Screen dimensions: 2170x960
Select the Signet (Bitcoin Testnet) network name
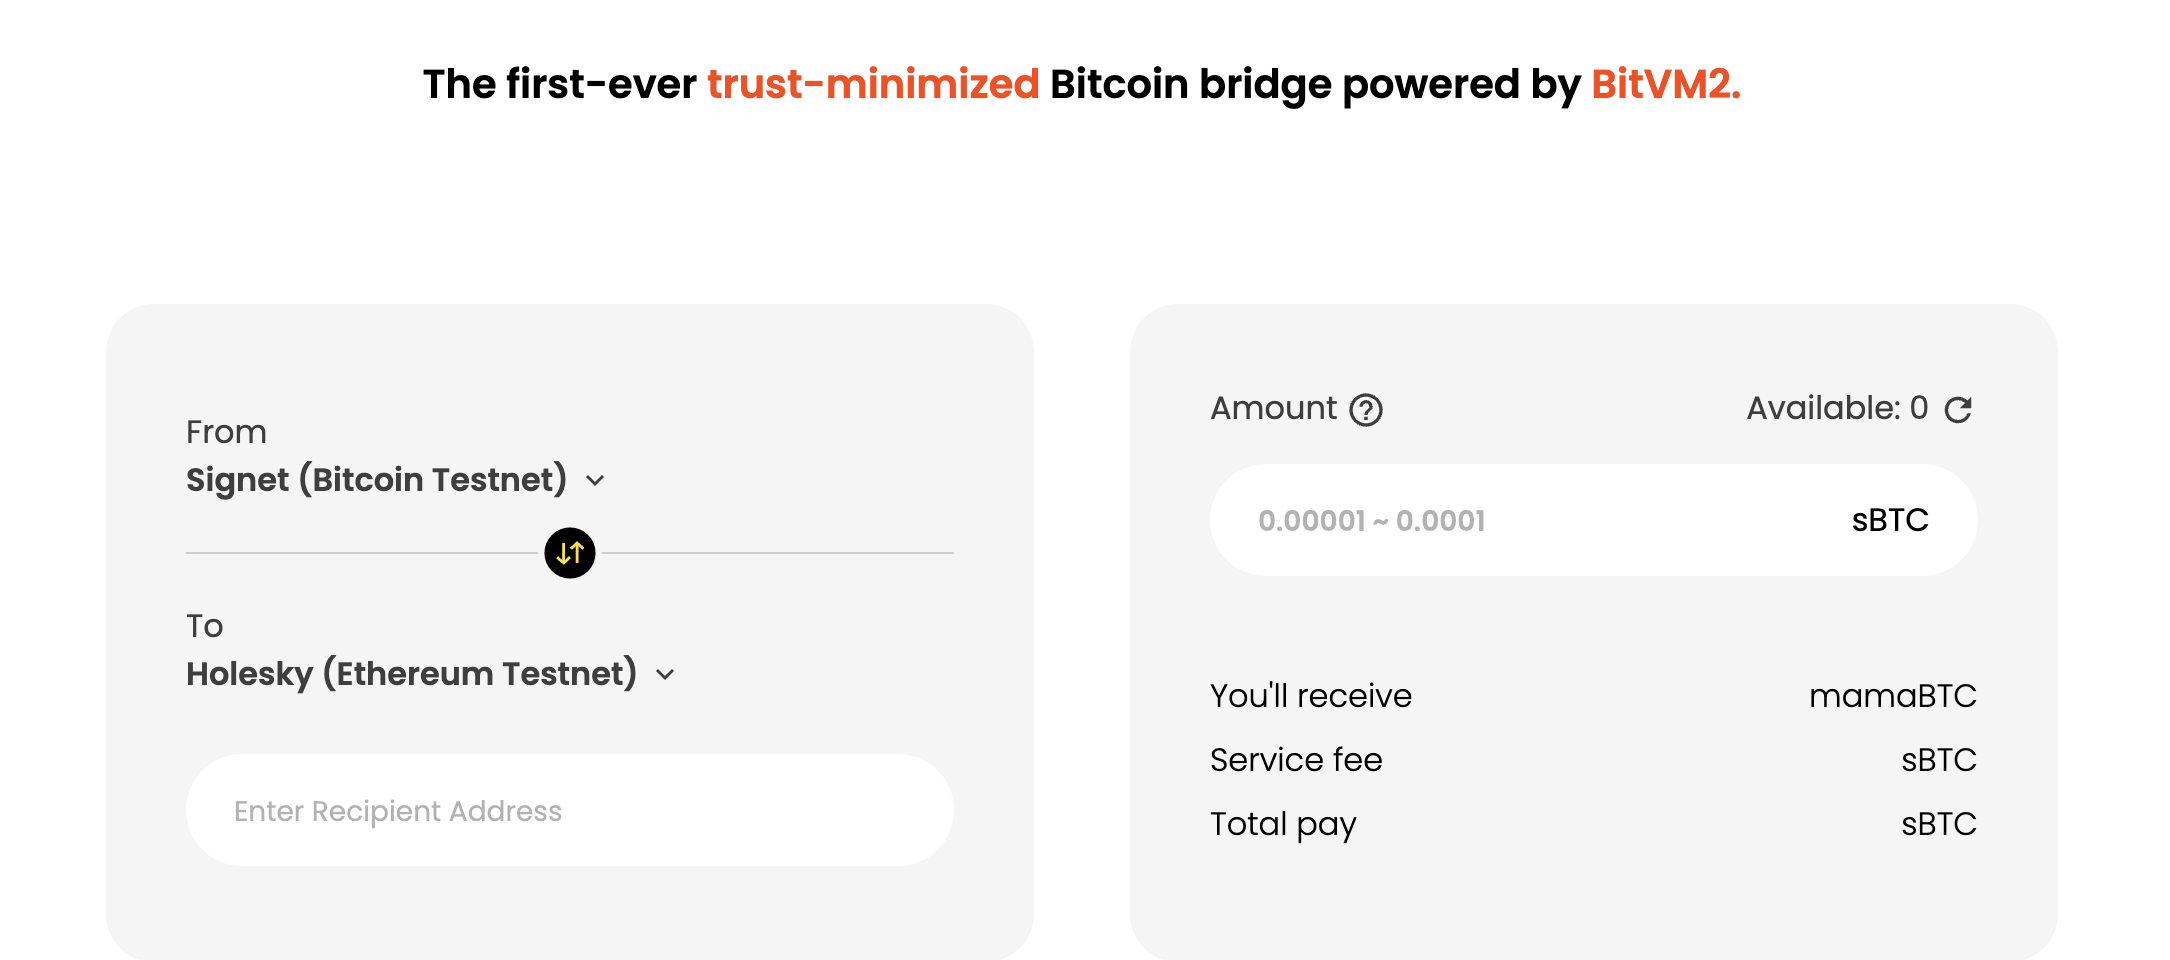[376, 480]
